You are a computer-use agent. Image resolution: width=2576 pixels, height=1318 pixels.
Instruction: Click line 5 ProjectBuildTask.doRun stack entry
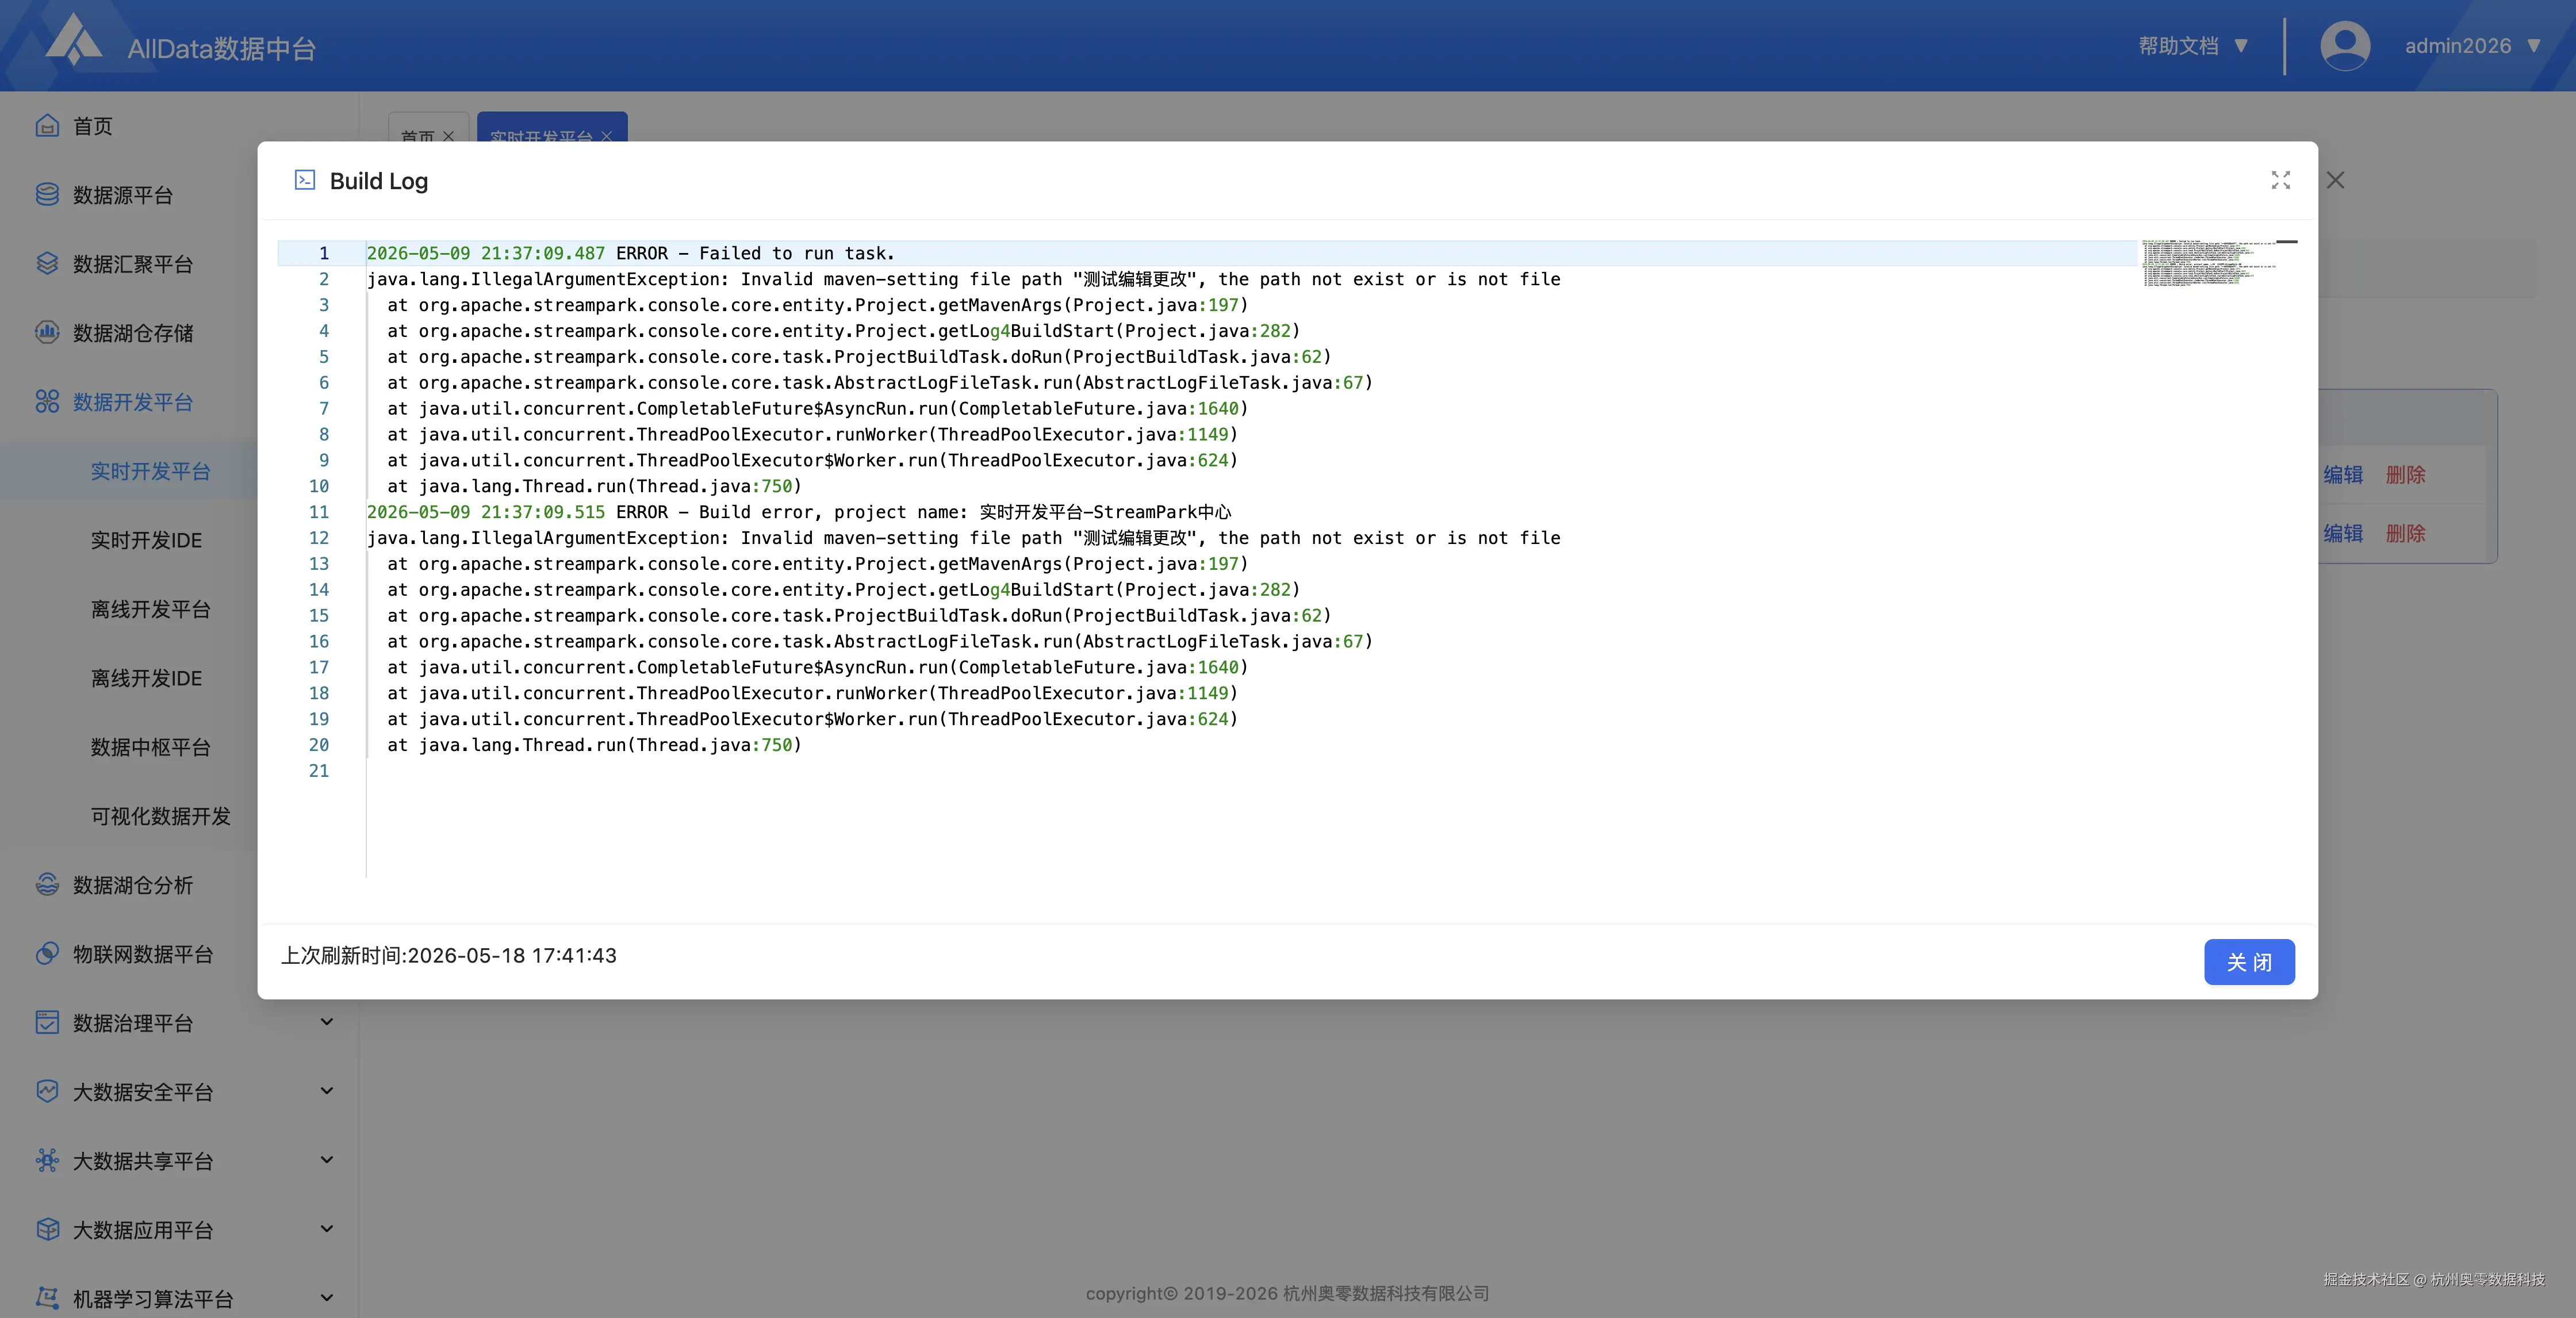860,357
